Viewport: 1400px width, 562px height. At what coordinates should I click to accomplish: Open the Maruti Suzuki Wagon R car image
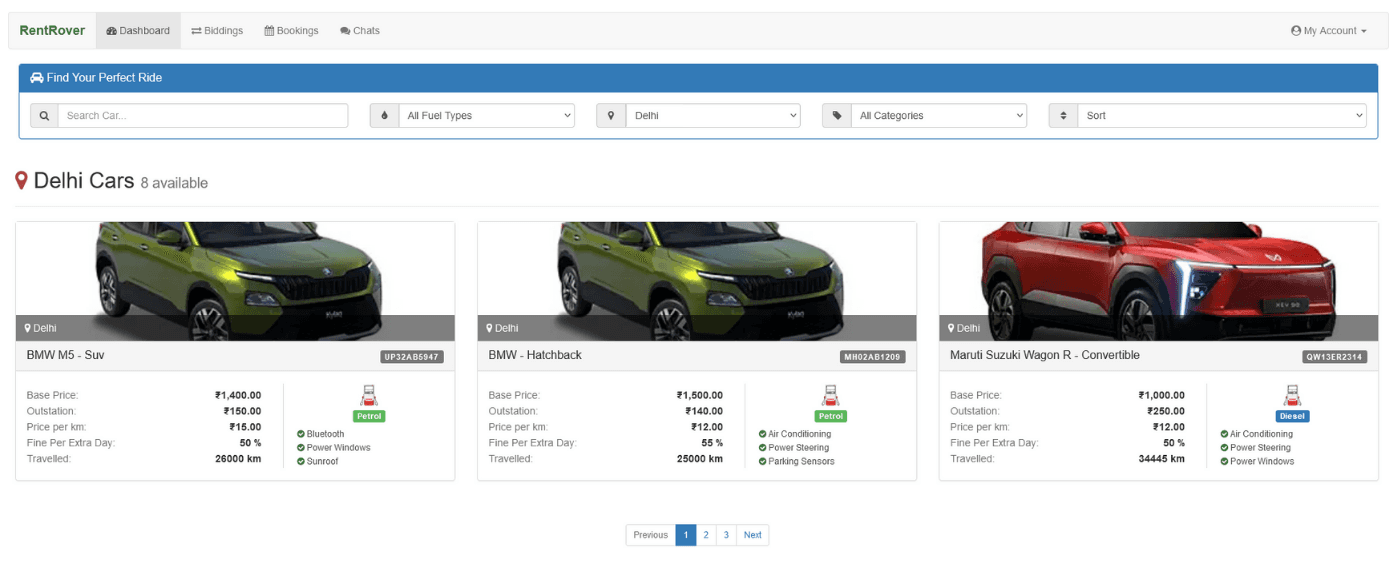(x=1159, y=281)
